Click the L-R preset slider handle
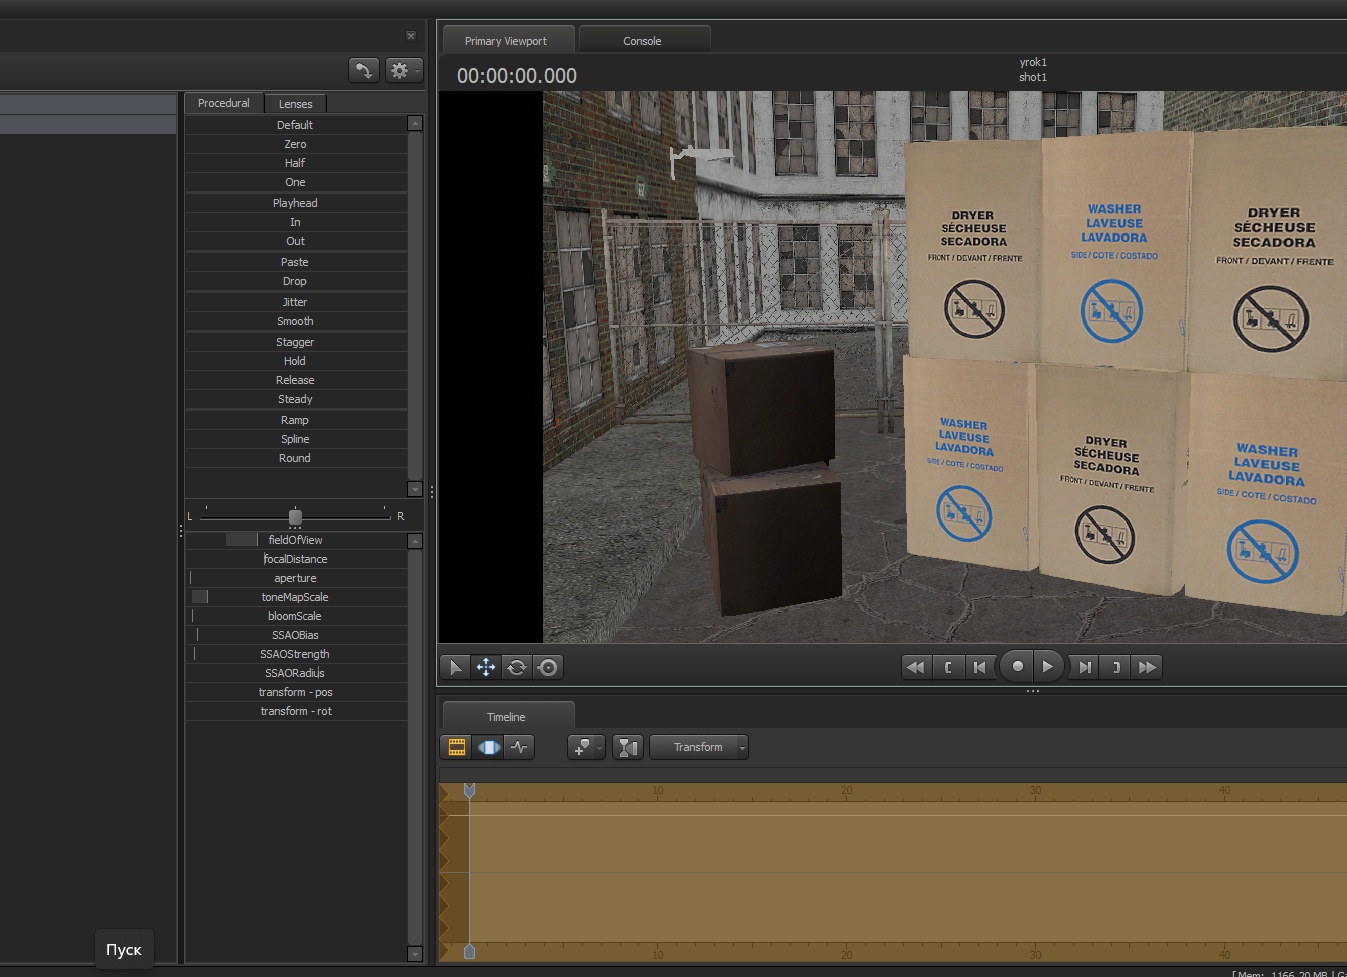This screenshot has height=977, width=1347. (x=295, y=517)
